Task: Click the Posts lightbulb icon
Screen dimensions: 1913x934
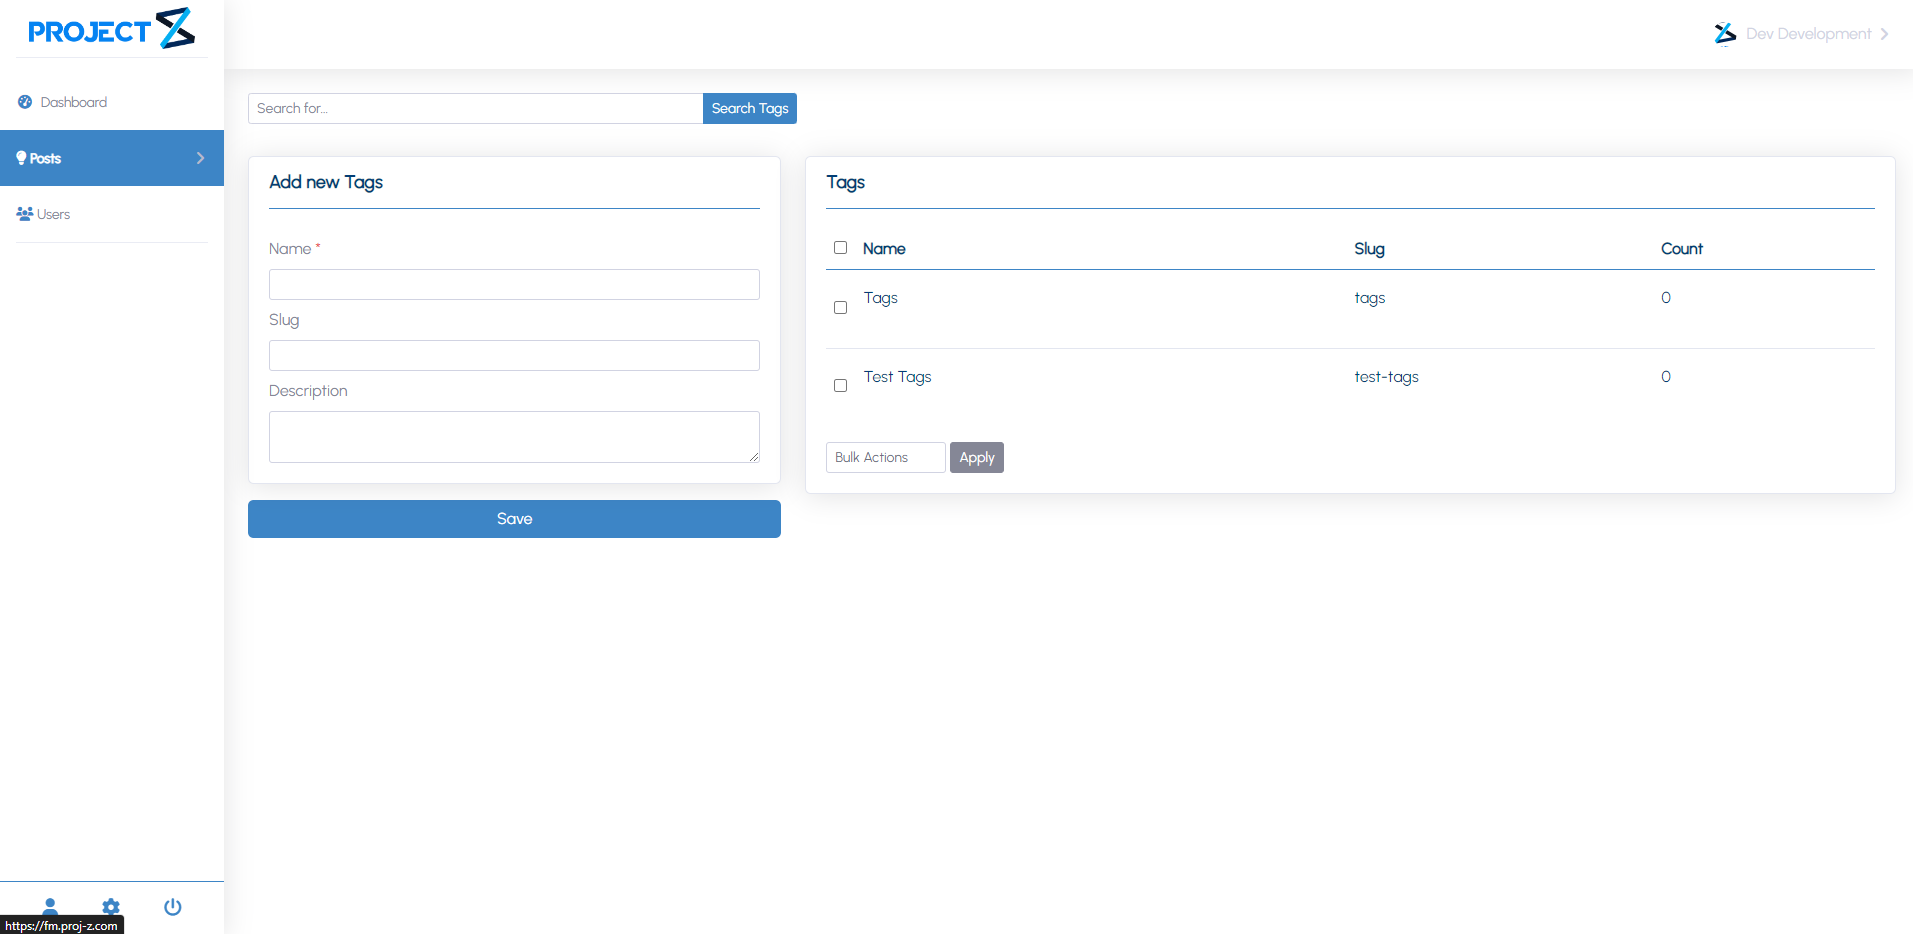Action: click(x=21, y=158)
